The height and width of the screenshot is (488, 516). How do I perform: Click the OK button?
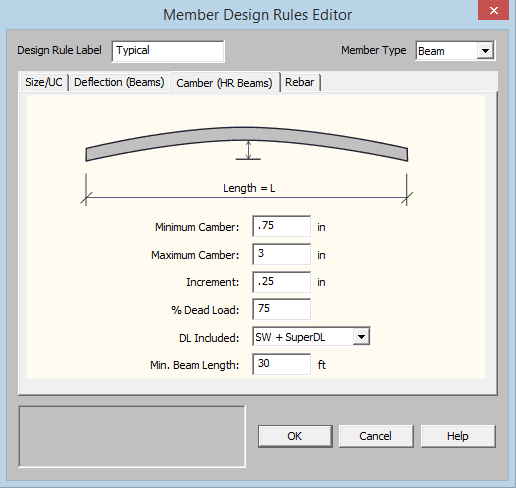click(x=295, y=436)
